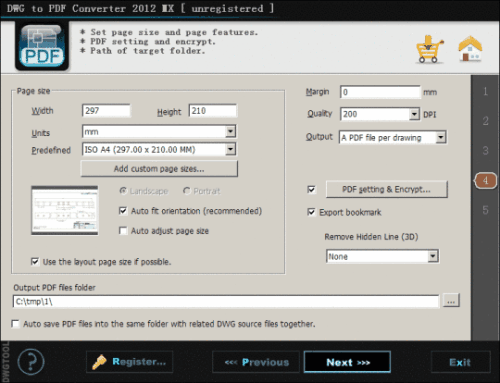Click the key icon on Register button
500x383 pixels.
tap(99, 362)
